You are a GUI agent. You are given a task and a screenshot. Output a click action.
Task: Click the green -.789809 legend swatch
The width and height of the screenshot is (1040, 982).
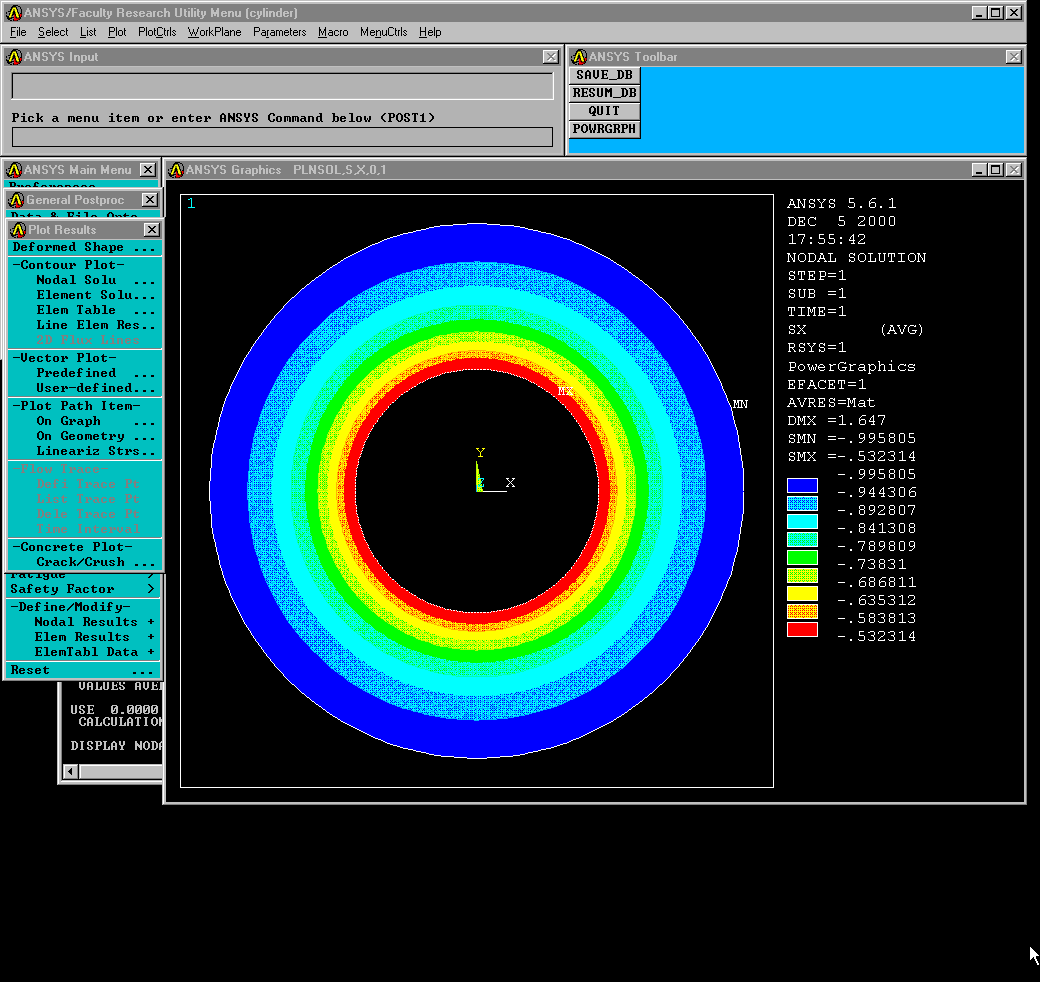point(802,558)
